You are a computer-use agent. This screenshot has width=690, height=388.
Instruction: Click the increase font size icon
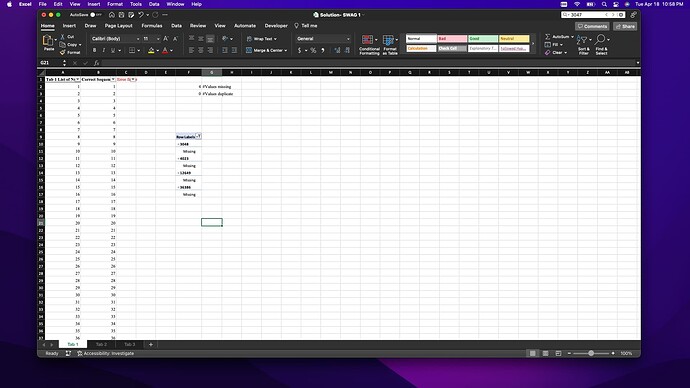point(166,39)
